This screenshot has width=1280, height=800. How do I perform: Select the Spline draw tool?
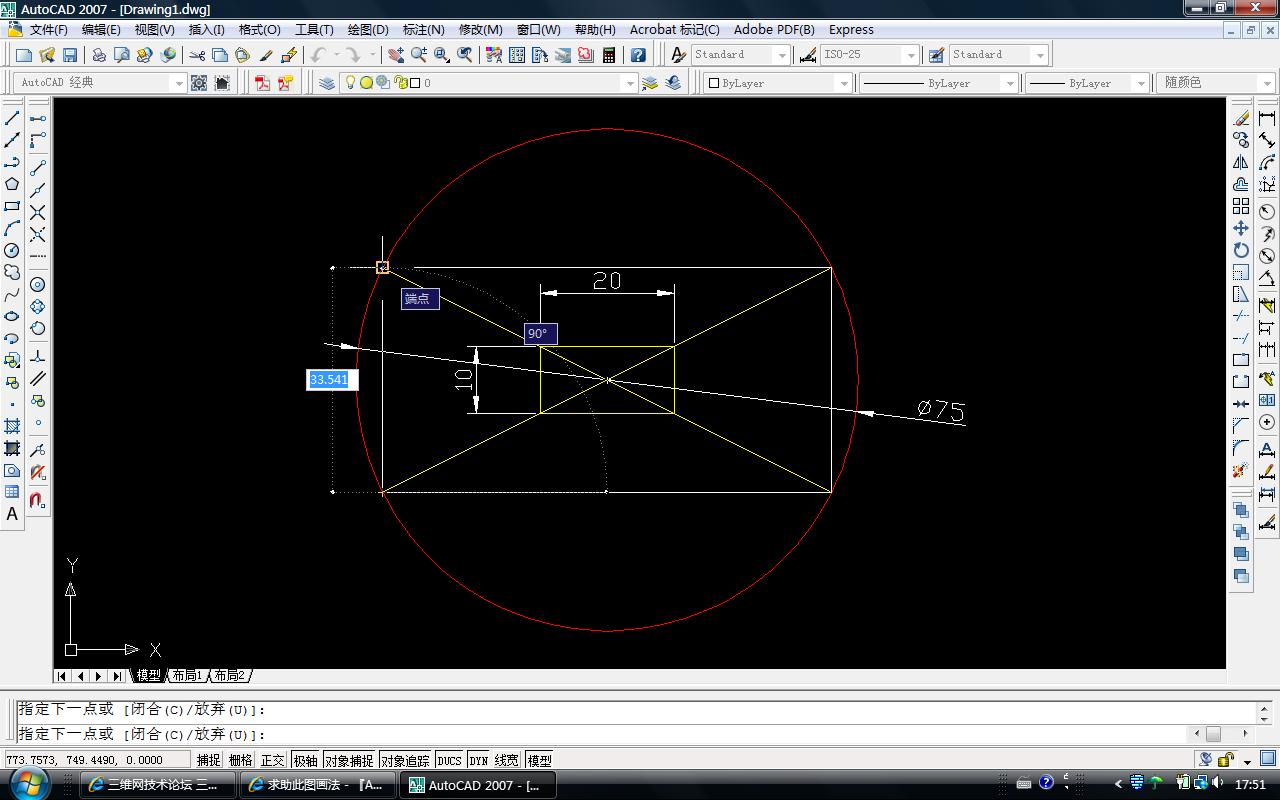pos(12,294)
